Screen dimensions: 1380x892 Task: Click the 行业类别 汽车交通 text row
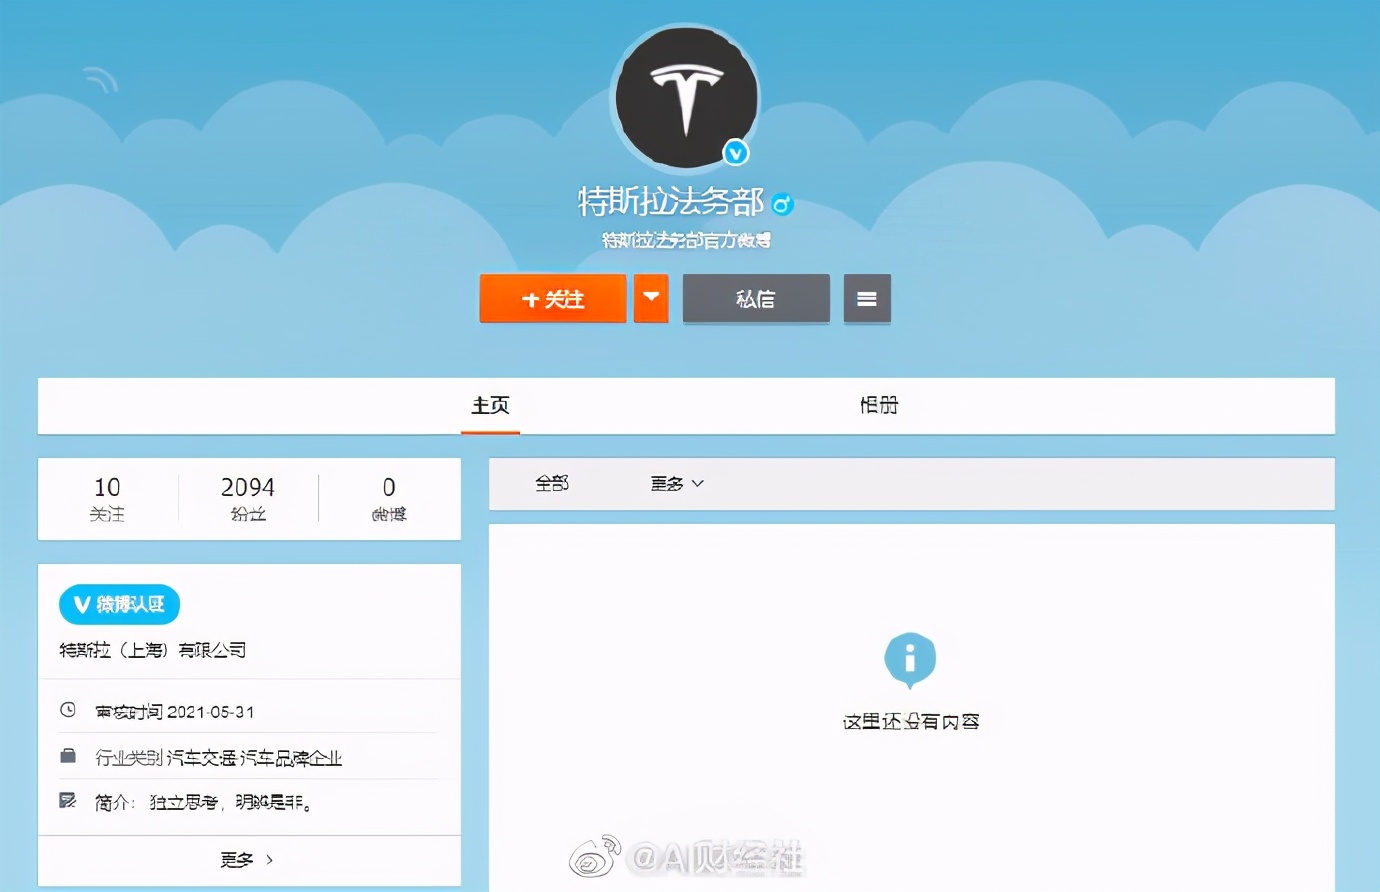coord(219,758)
